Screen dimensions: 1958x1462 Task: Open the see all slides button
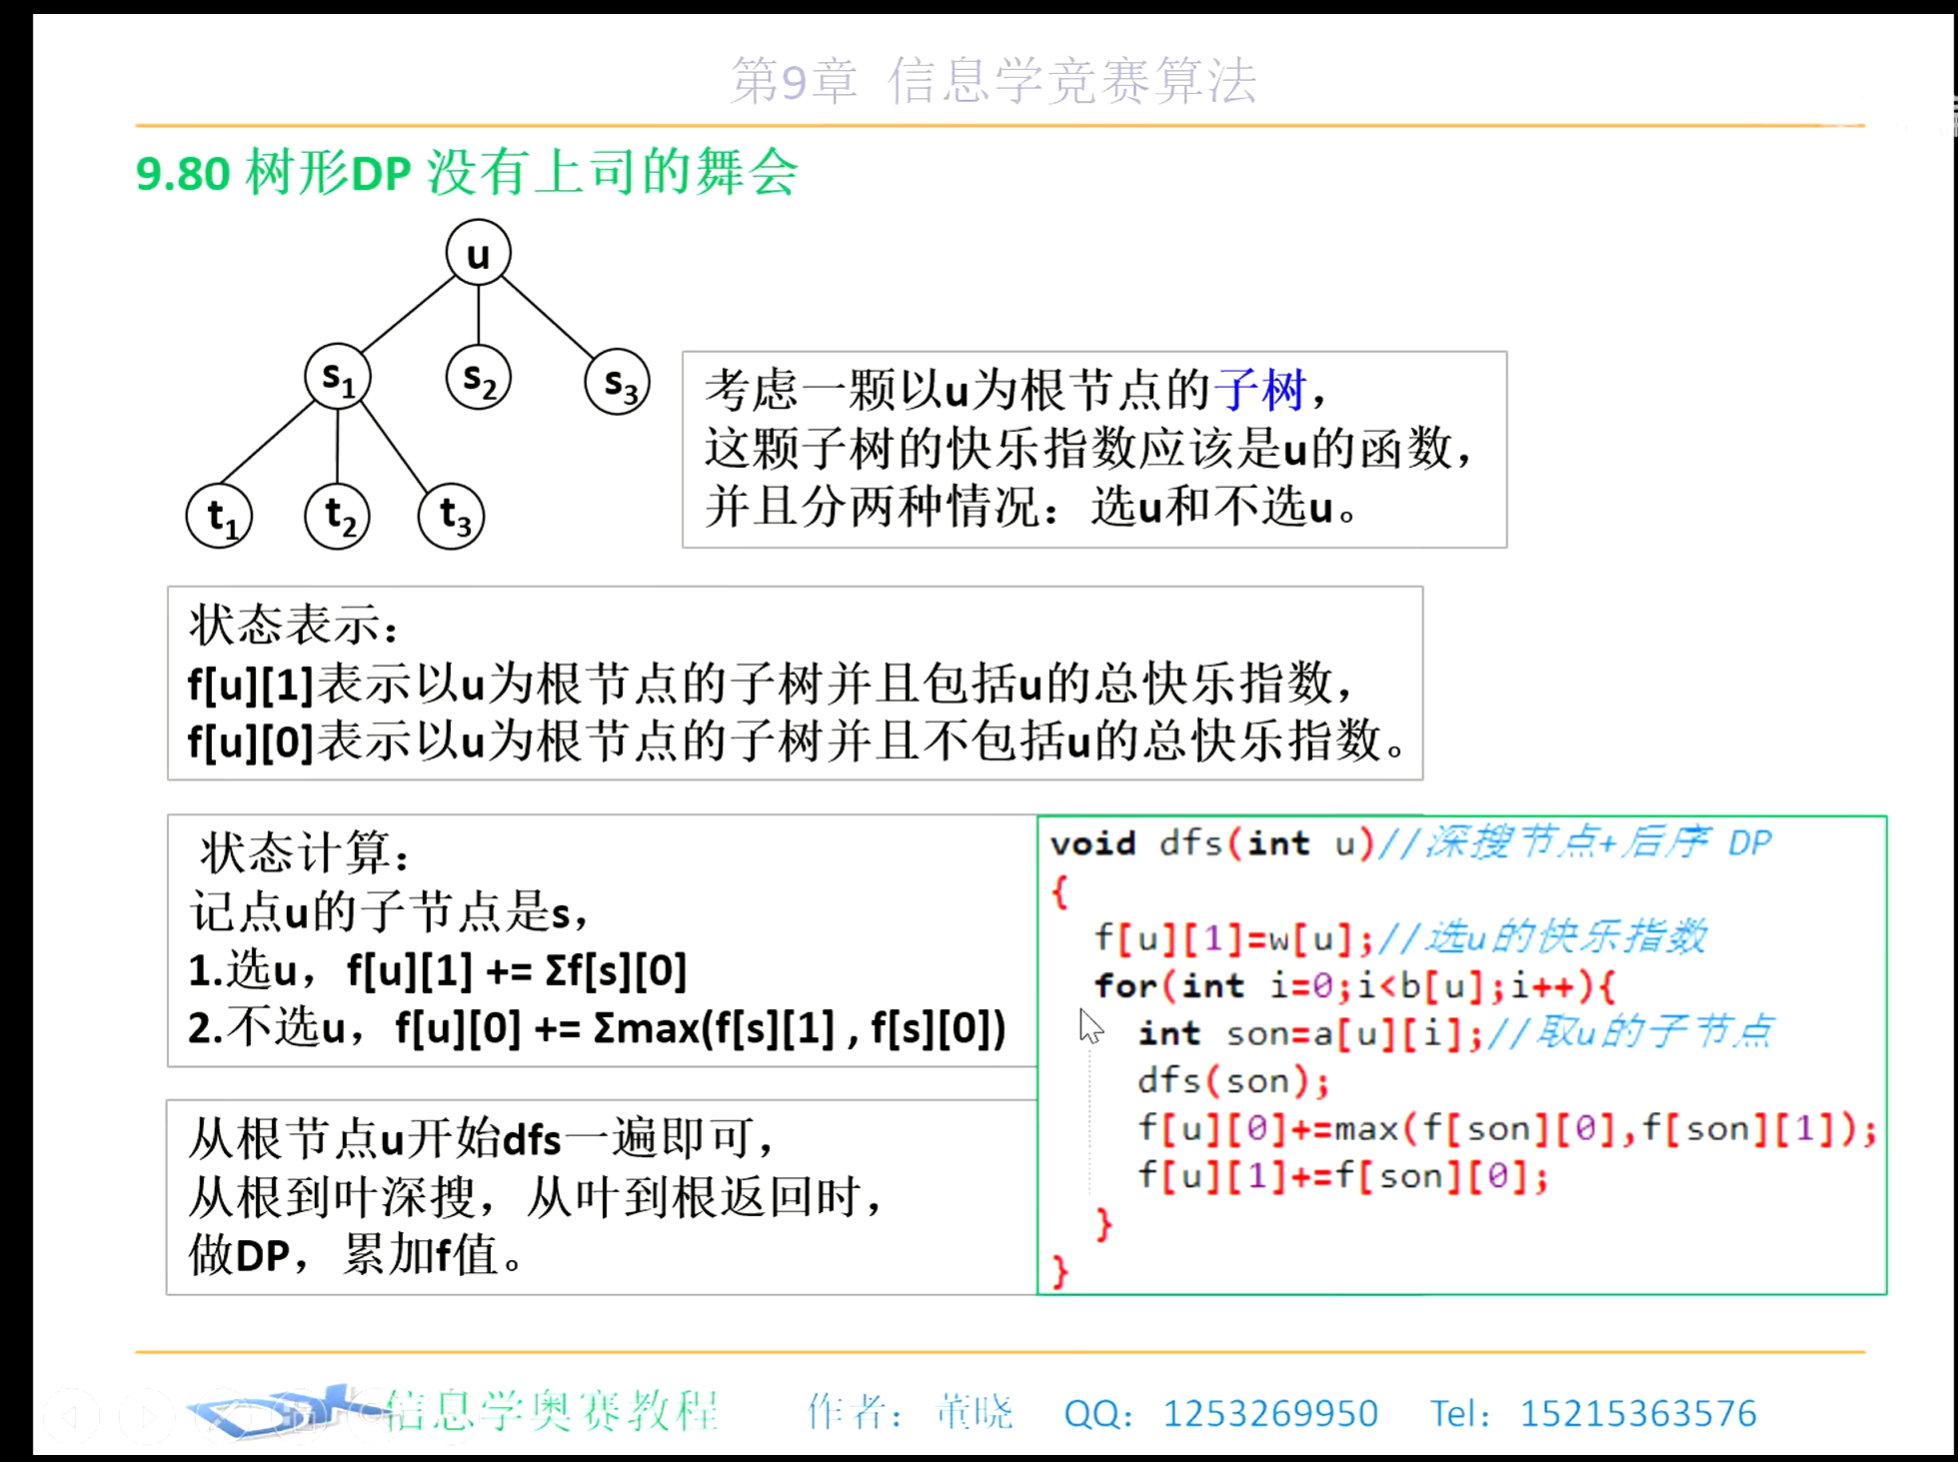coord(297,1415)
